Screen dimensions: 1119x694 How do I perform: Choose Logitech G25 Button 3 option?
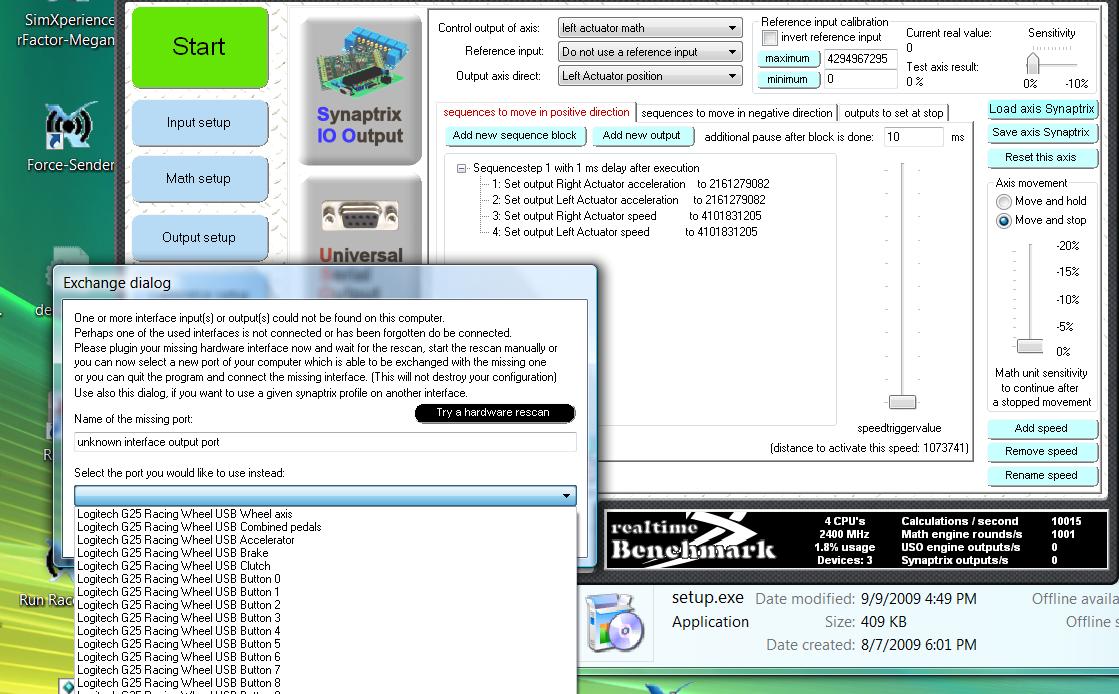pyautogui.click(x=325, y=618)
